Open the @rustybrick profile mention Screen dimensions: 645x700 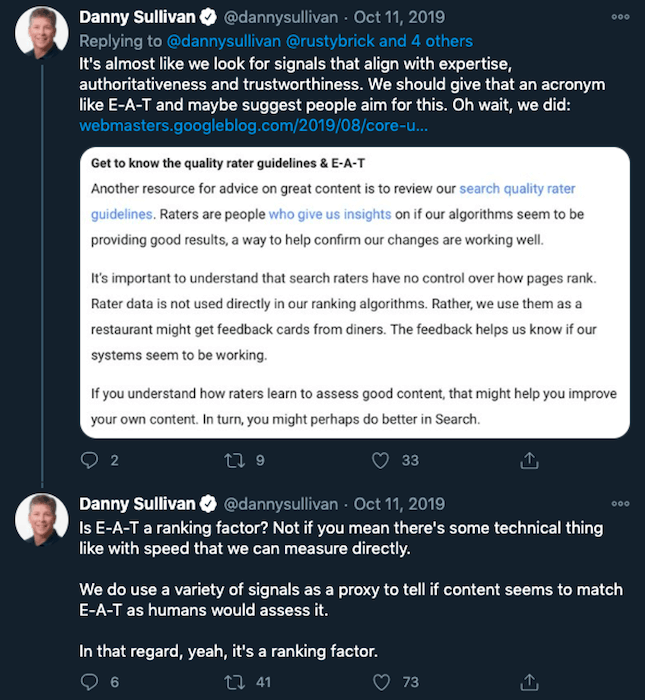pyautogui.click(x=330, y=41)
